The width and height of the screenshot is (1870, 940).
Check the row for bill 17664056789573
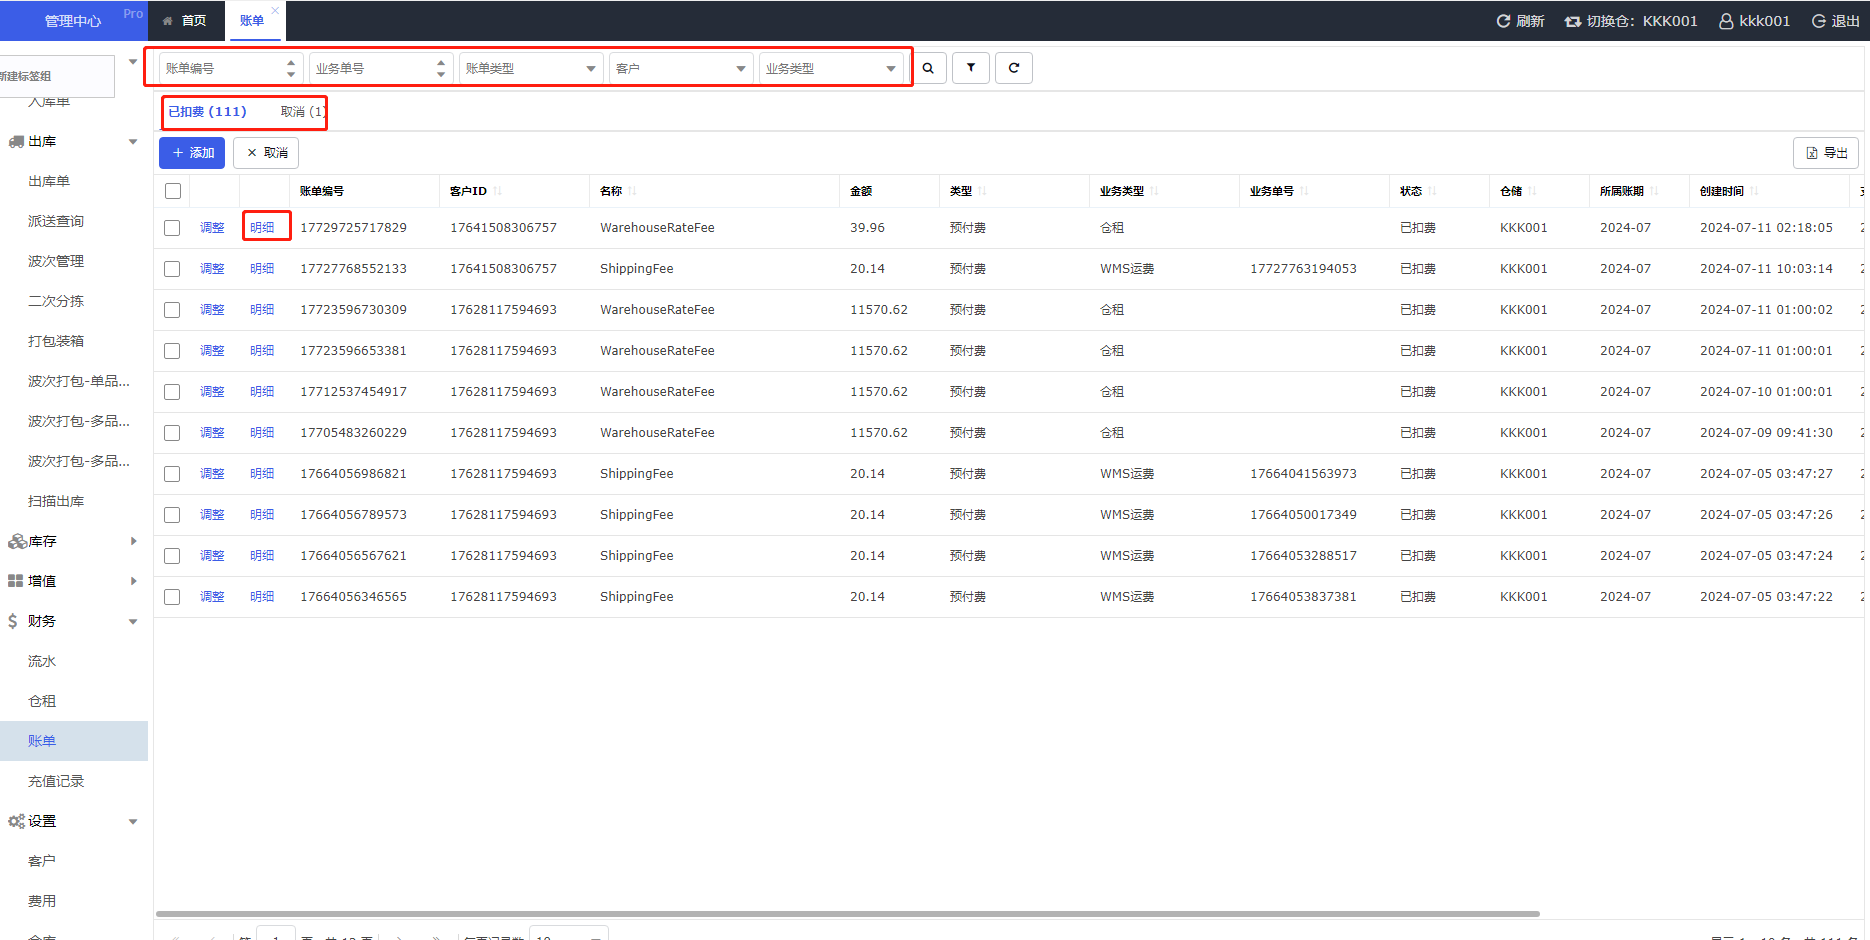coord(172,515)
